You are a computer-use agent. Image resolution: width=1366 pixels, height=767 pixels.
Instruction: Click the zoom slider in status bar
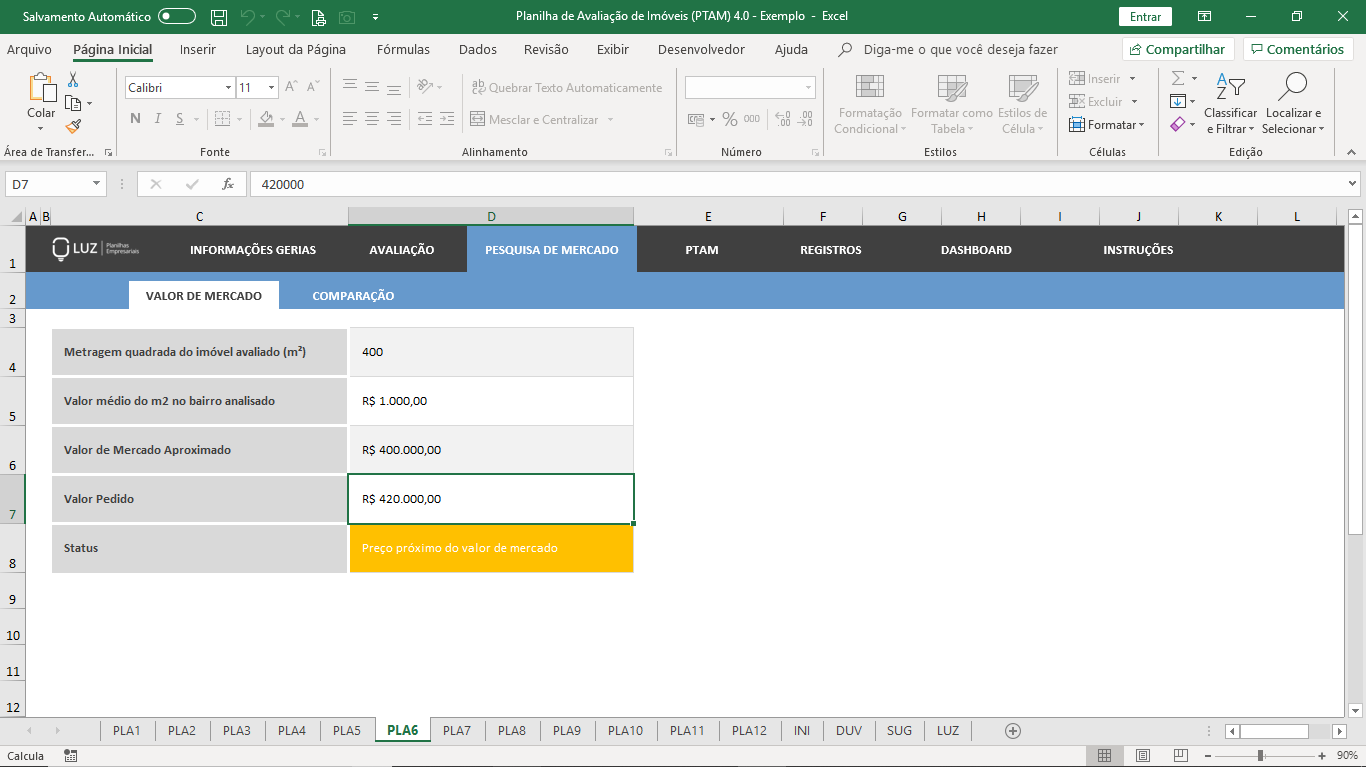click(x=1260, y=755)
